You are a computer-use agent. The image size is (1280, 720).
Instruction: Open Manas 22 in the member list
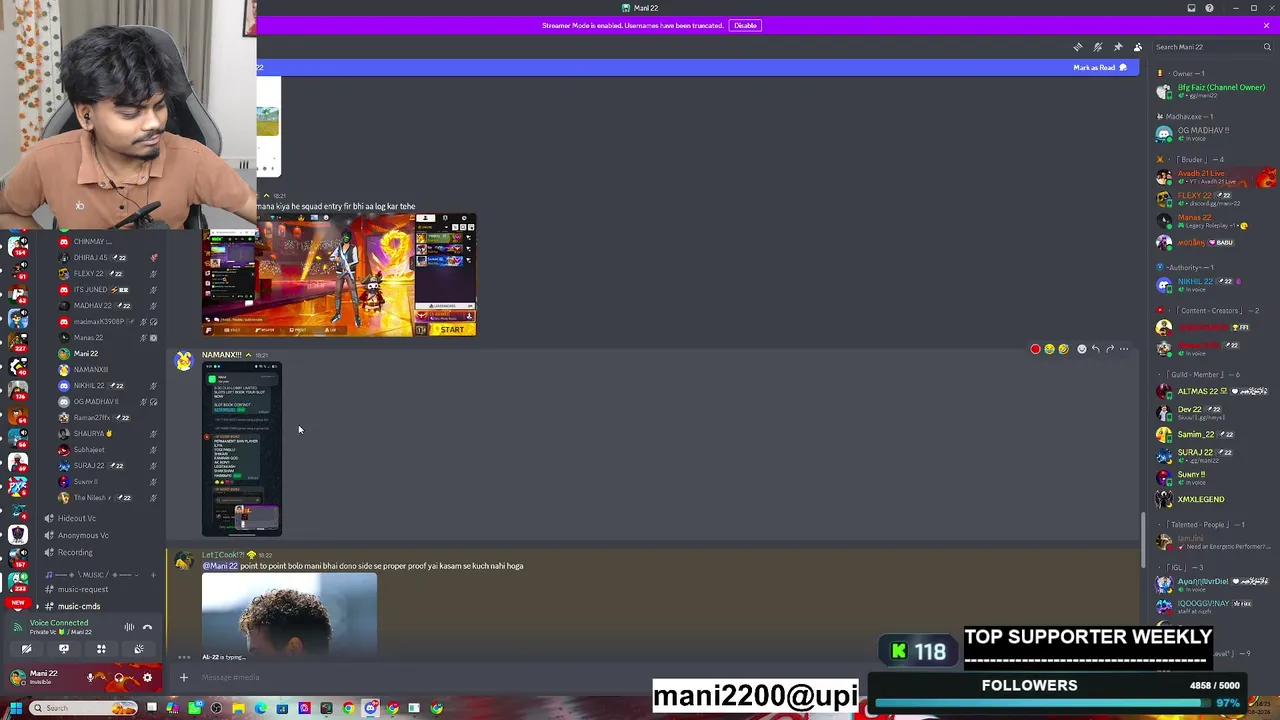tap(1213, 220)
